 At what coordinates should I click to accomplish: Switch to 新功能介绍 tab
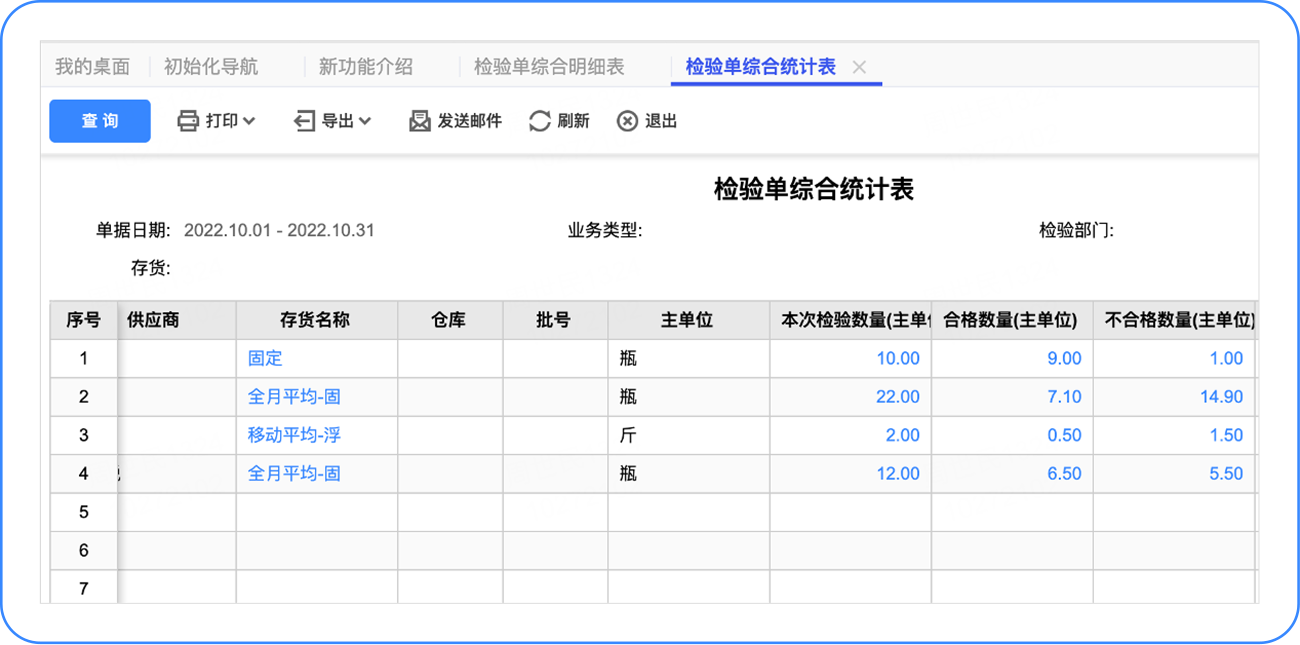tap(365, 67)
